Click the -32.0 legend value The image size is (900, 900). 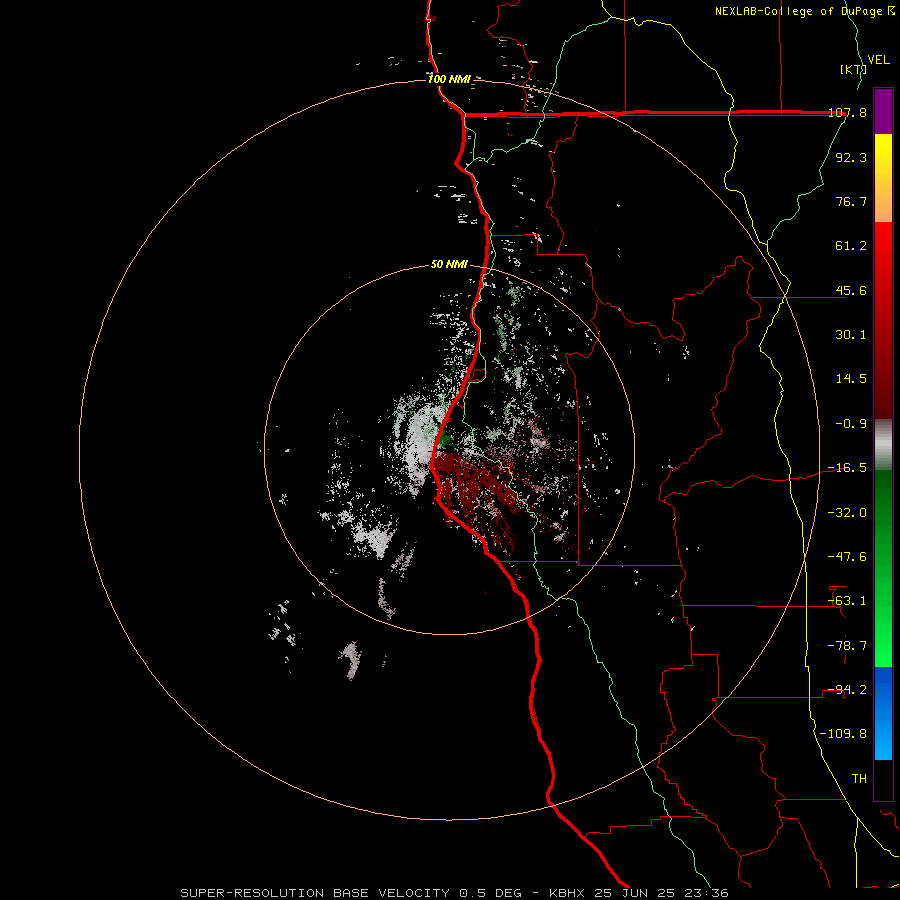coord(847,513)
